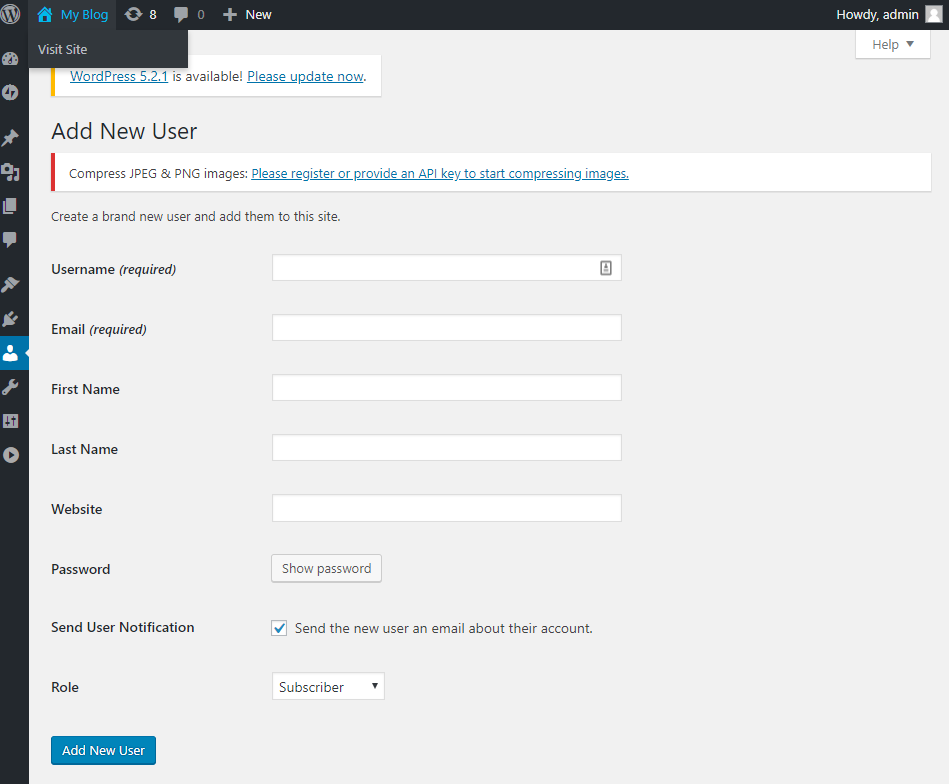Uncheck the Send User Notification checkbox
Image resolution: width=949 pixels, height=784 pixels.
pos(279,628)
